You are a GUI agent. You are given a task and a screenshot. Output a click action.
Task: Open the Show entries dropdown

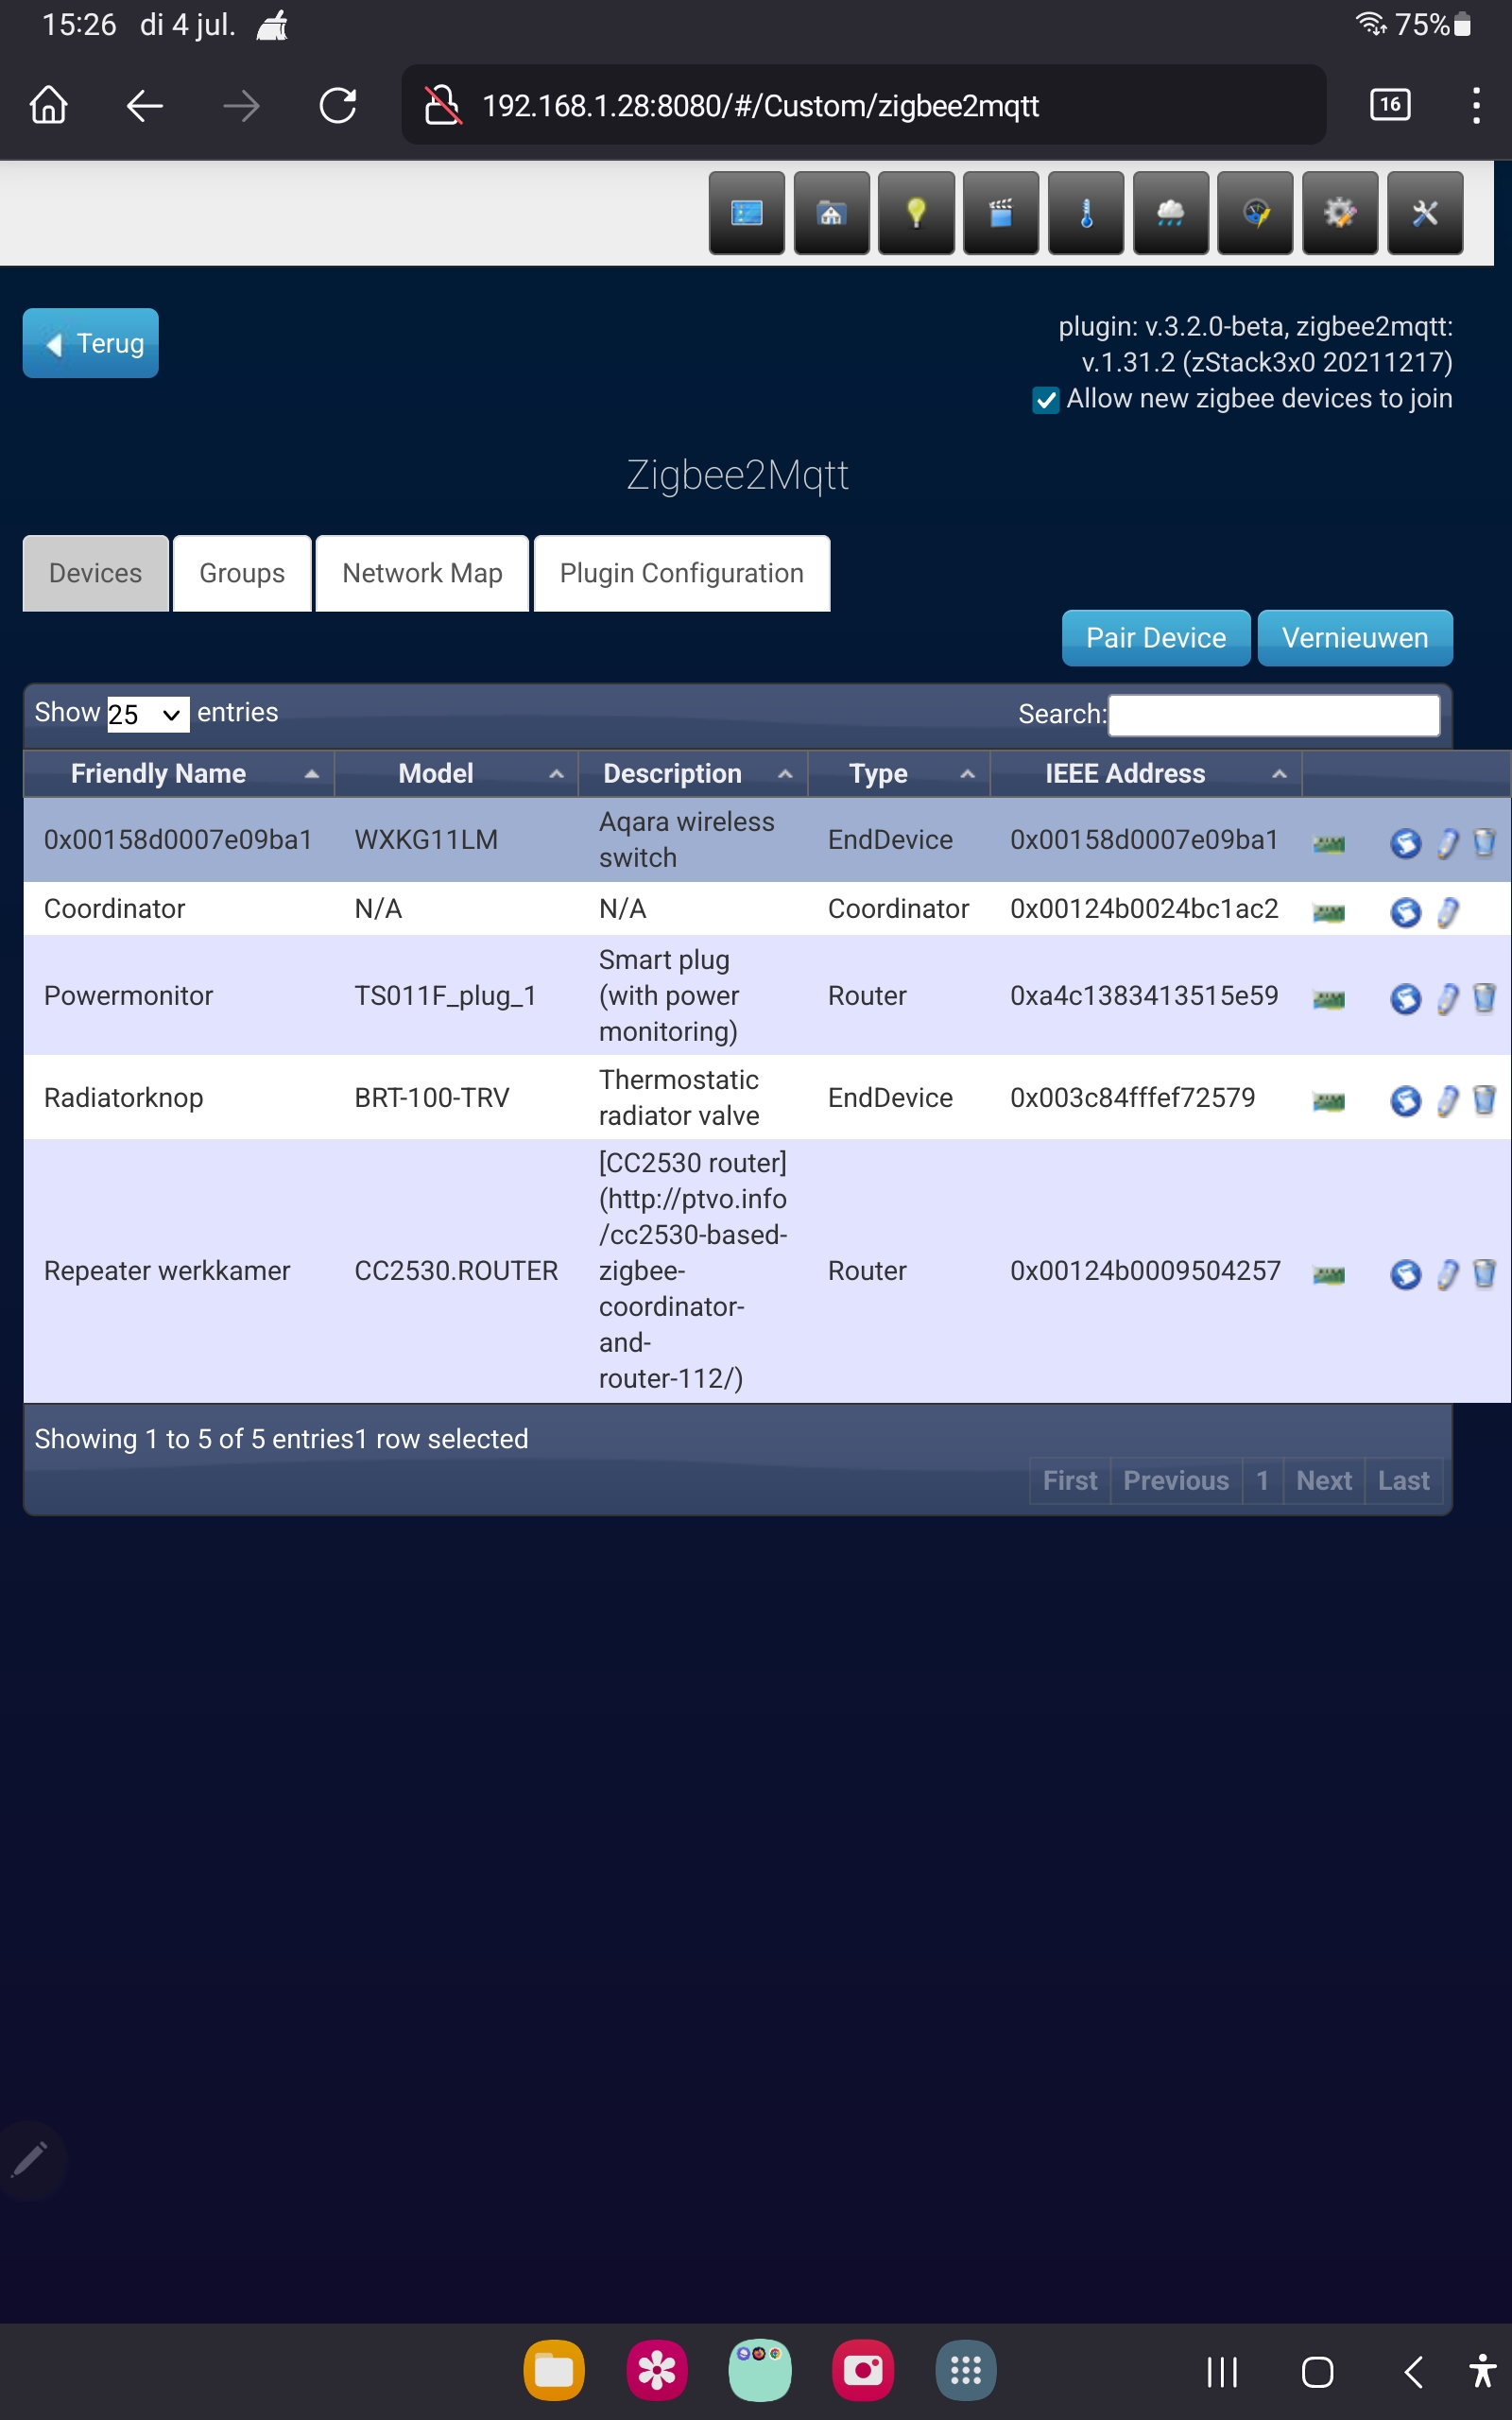147,713
